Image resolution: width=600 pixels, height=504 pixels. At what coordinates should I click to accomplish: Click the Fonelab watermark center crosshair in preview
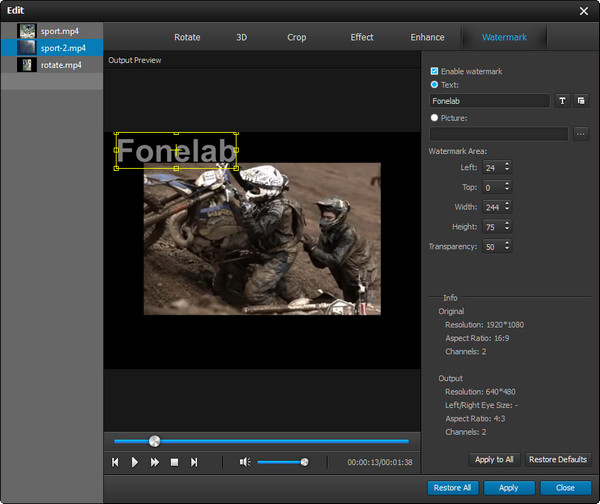coord(176,150)
